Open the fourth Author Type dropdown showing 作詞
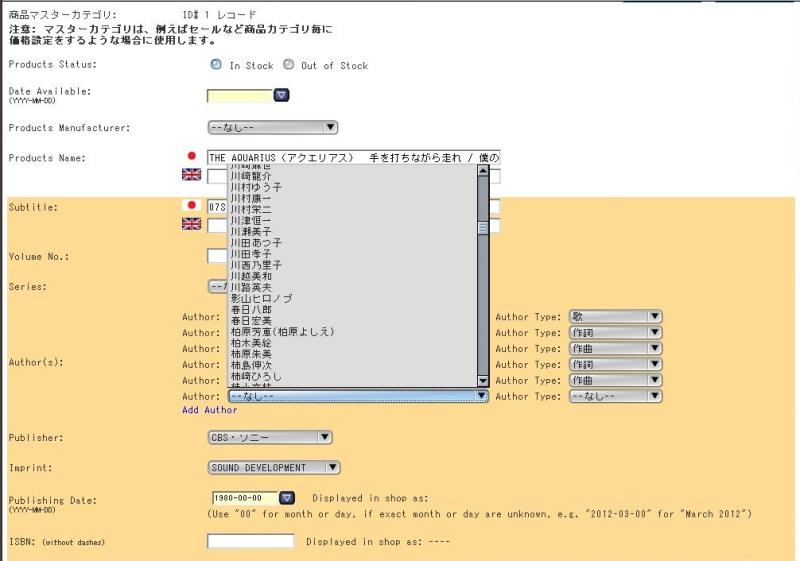 click(x=615, y=364)
